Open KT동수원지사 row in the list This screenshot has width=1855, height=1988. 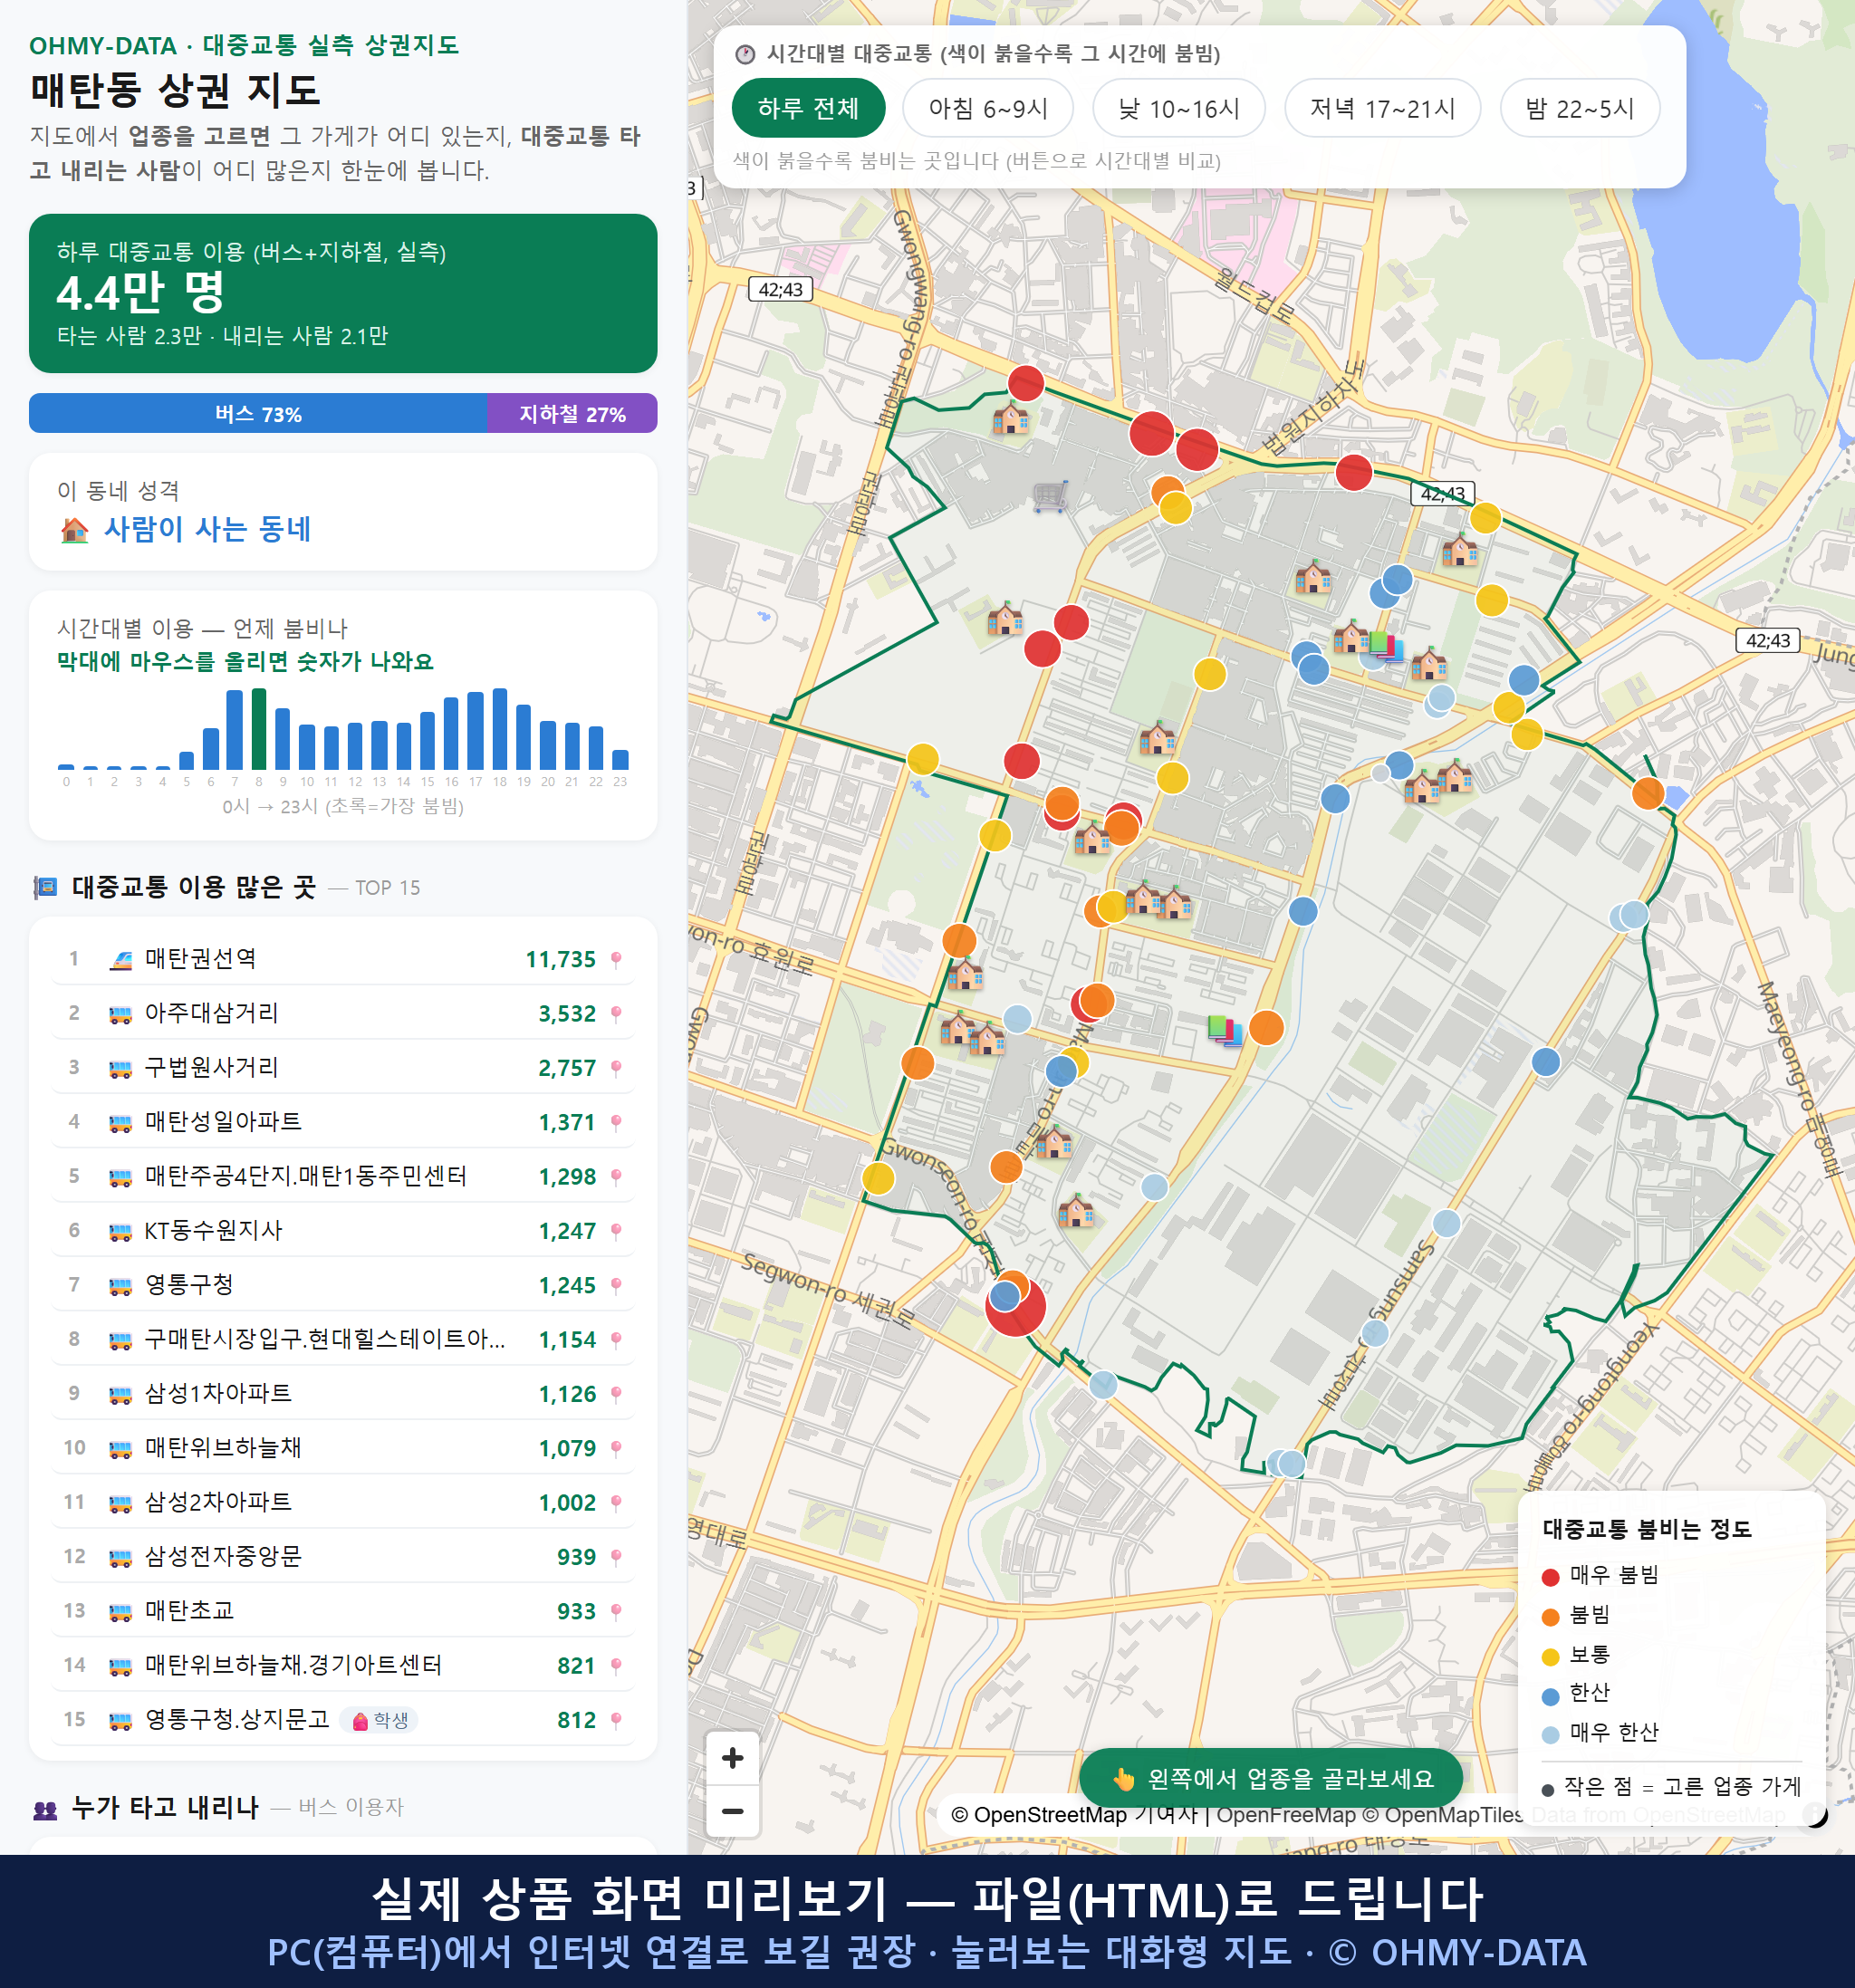pyautogui.click(x=343, y=1230)
